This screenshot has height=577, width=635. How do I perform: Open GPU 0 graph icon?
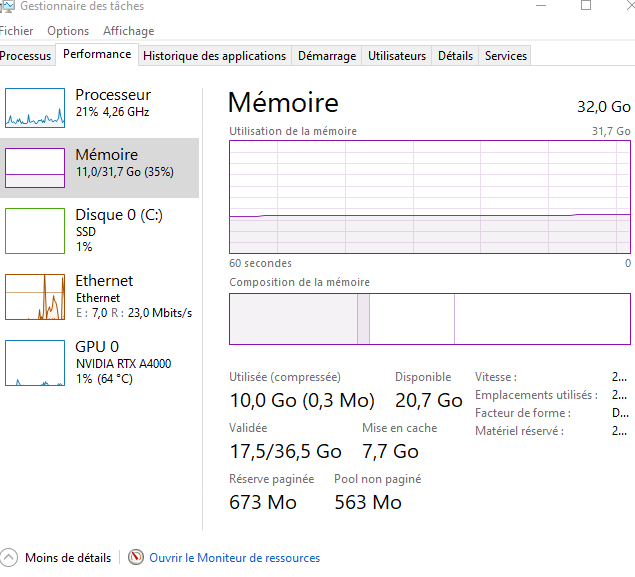point(35,362)
